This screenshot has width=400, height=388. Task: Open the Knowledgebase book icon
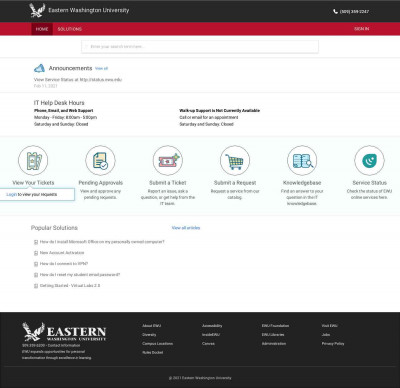click(x=302, y=161)
